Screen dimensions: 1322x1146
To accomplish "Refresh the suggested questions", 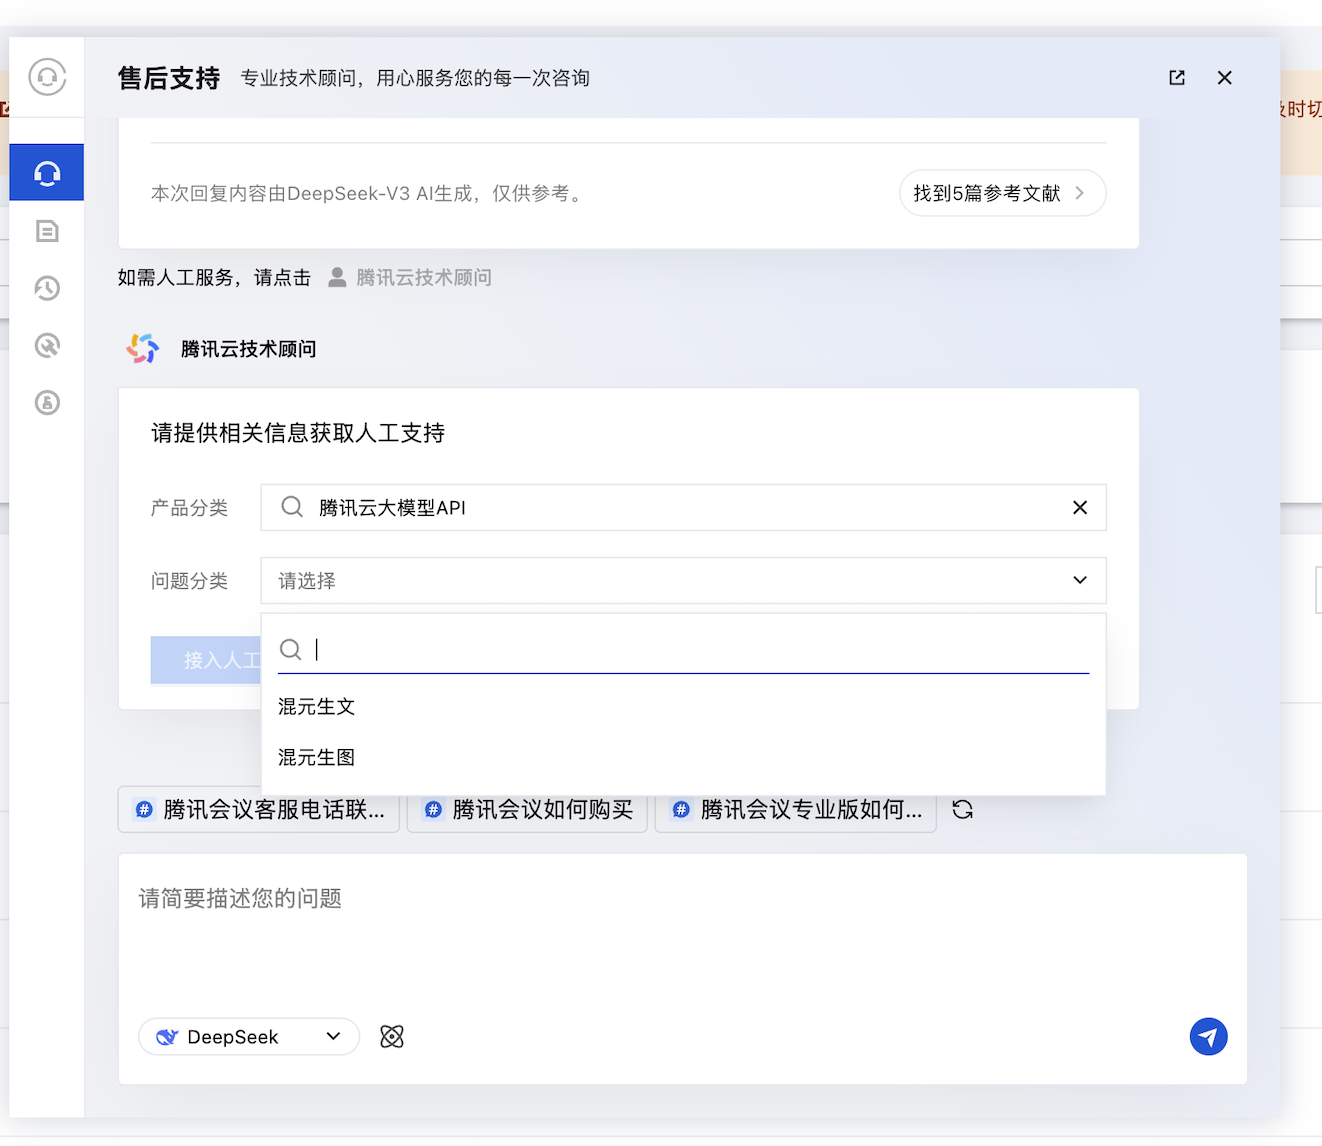I will point(963,809).
